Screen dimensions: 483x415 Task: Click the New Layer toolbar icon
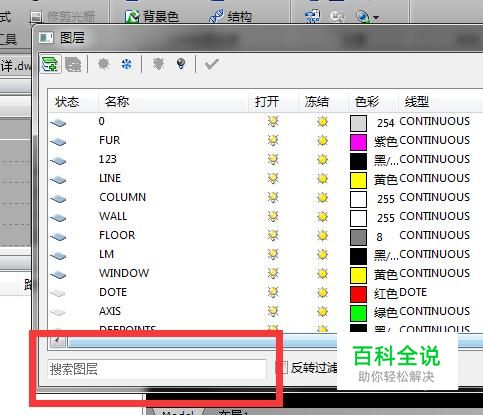(51, 64)
